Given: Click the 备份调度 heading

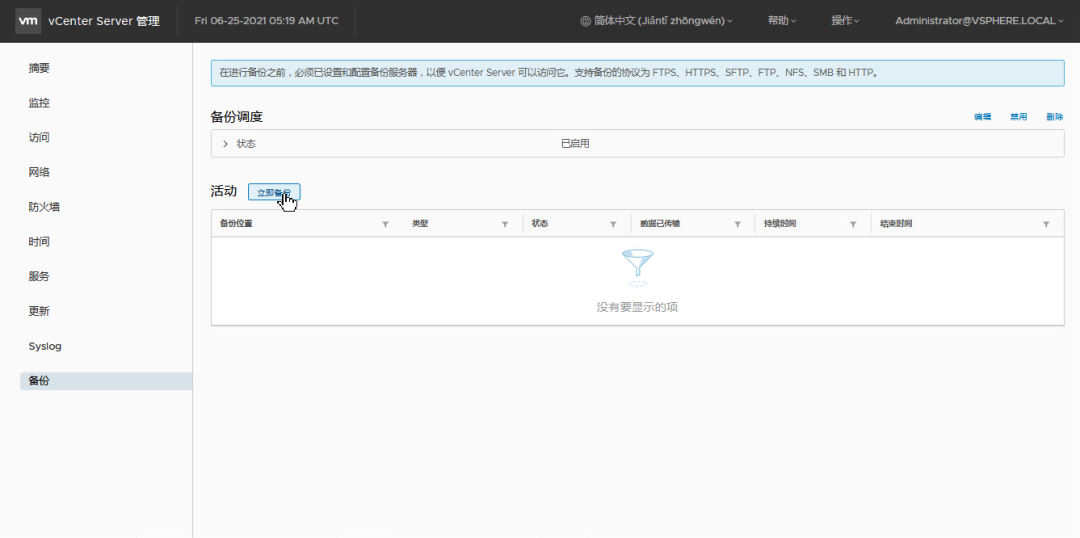Looking at the screenshot, I should 236,117.
